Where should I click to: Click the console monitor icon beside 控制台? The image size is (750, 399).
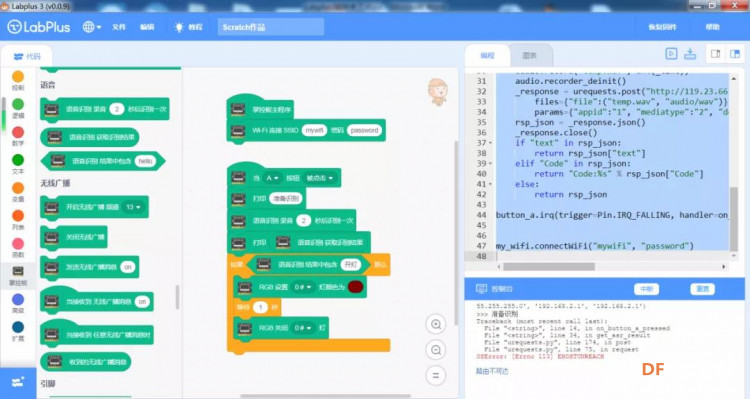(x=481, y=288)
